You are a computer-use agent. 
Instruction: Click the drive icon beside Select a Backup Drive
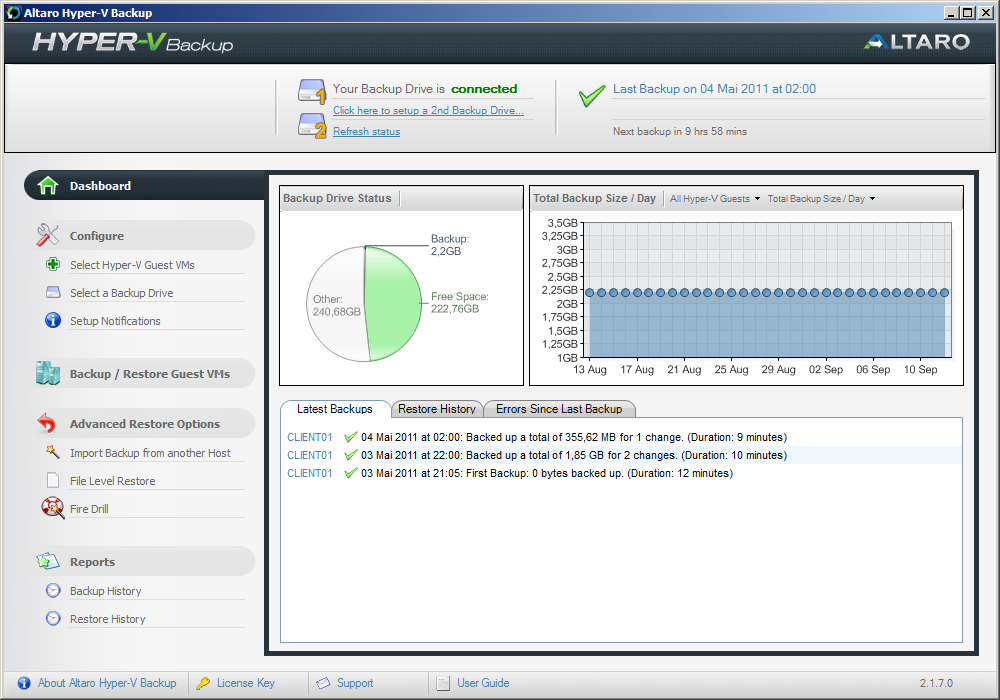tap(53, 292)
